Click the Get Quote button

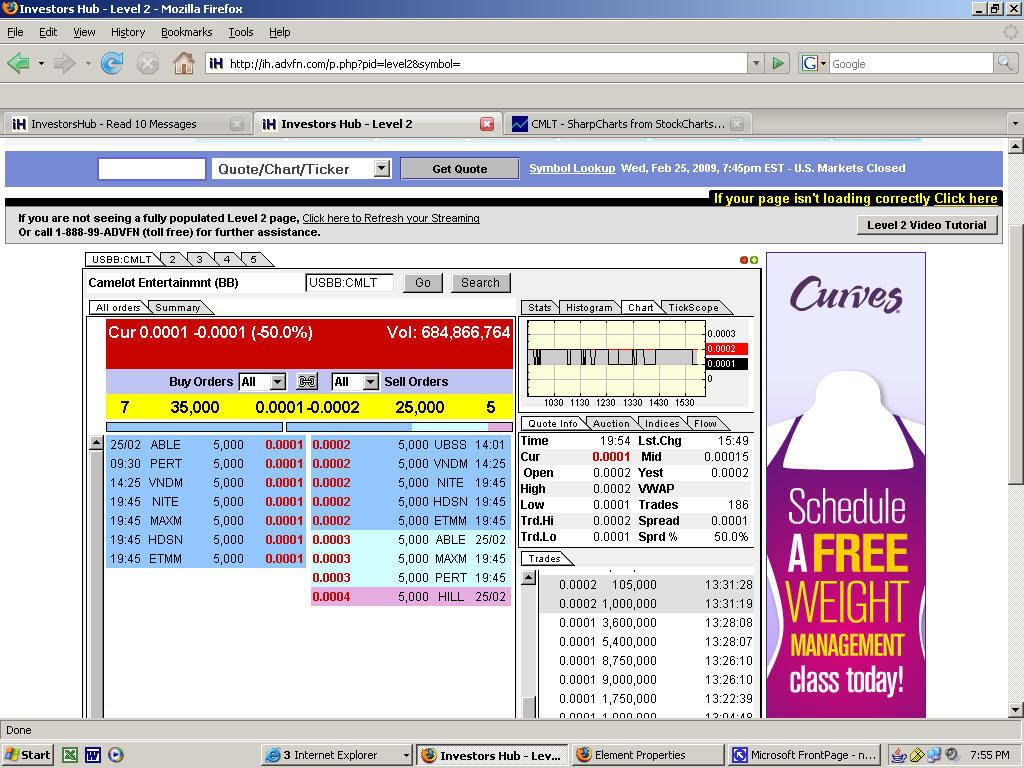pos(459,169)
